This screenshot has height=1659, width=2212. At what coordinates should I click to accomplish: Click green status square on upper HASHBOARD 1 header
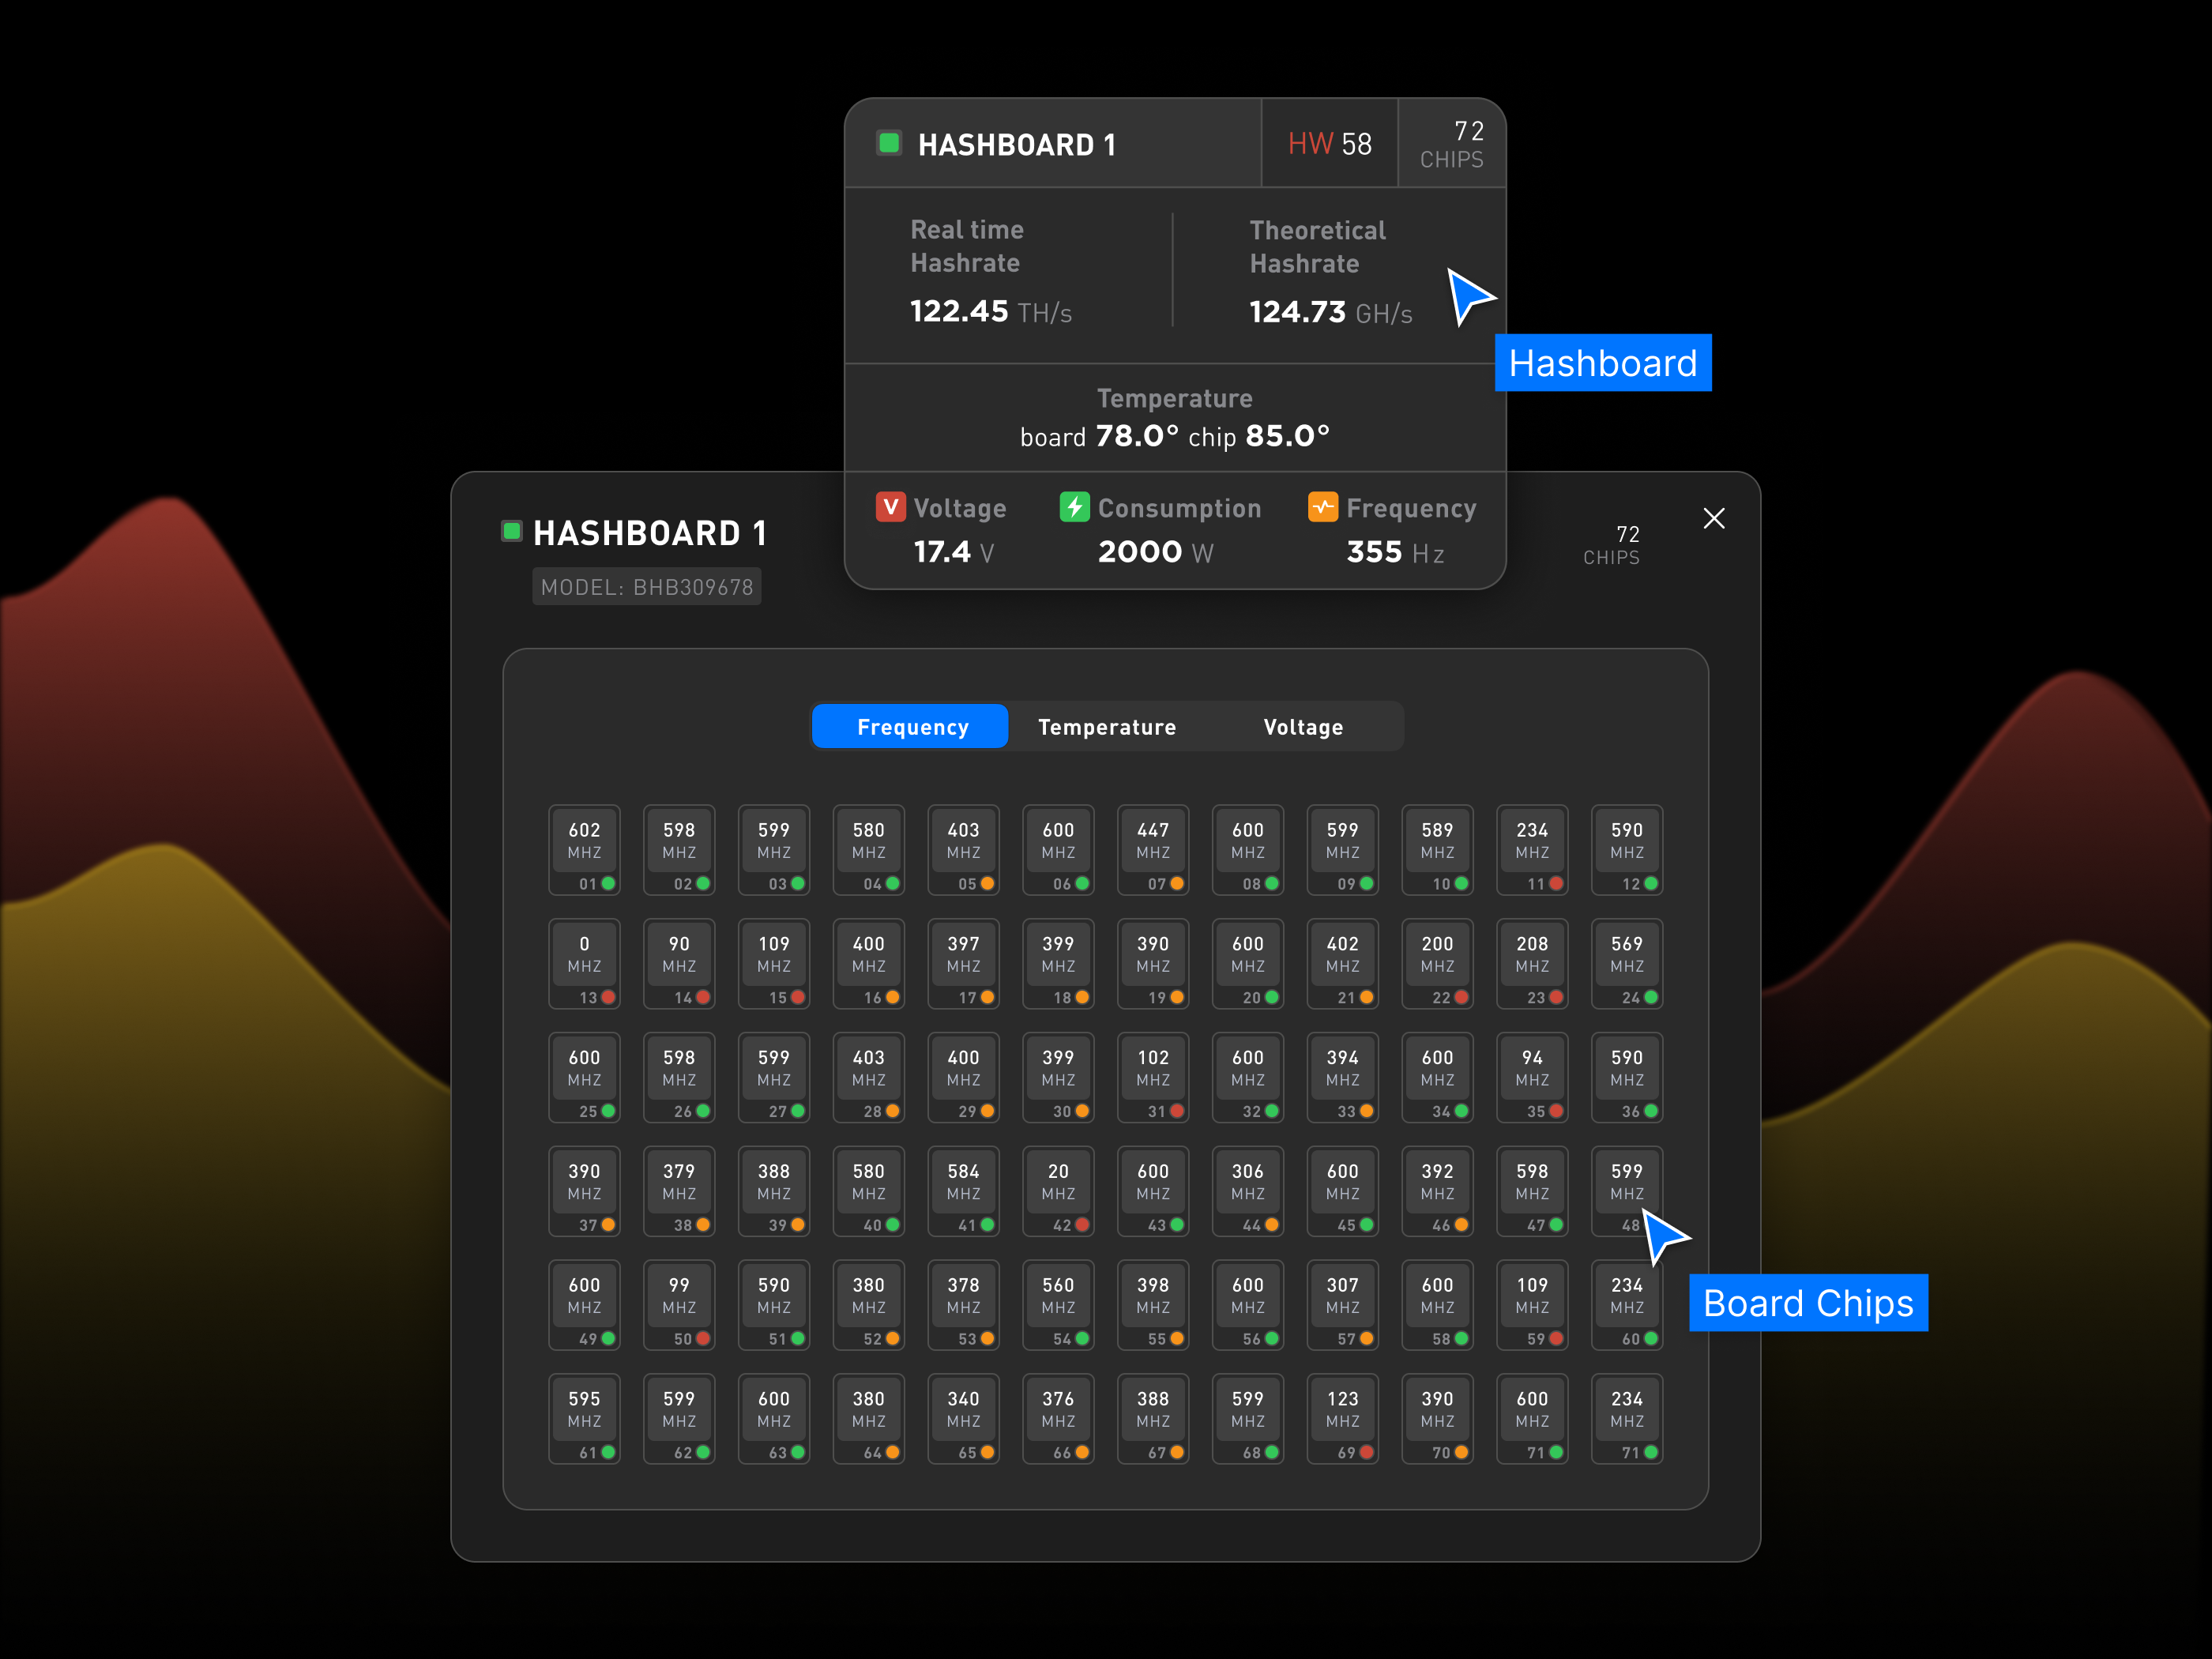tap(889, 143)
